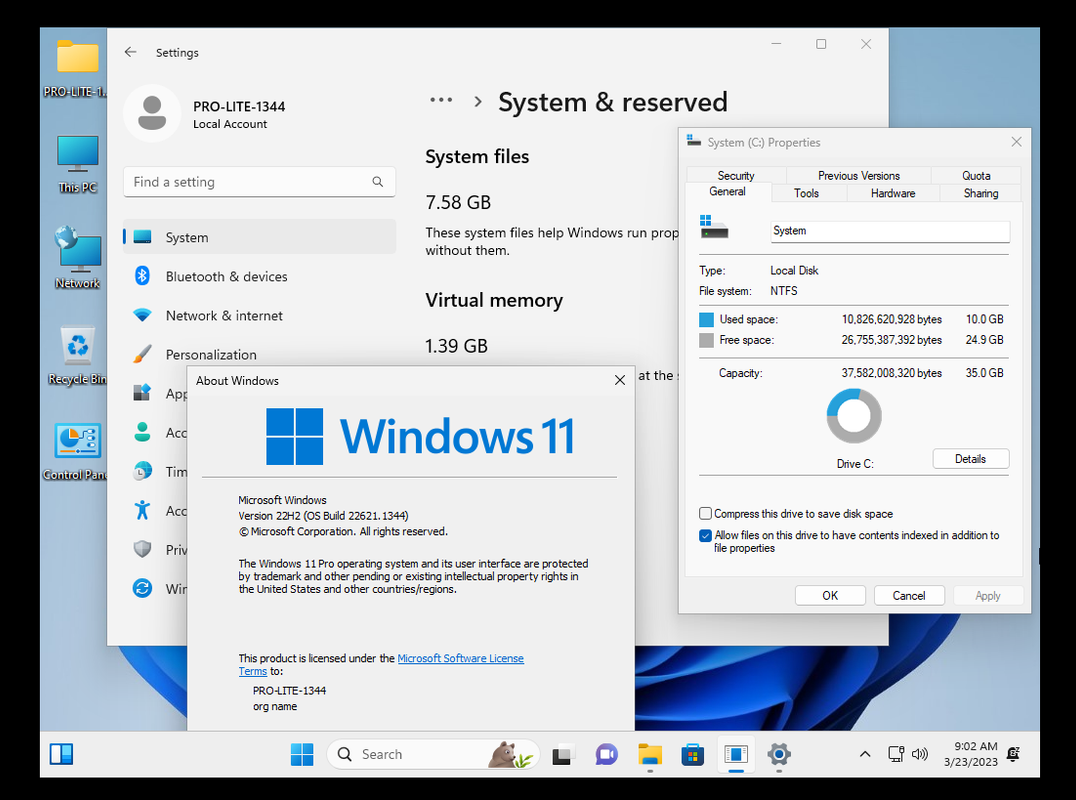Switch to the Hardware tab
This screenshot has height=800, width=1076.
pyautogui.click(x=893, y=193)
